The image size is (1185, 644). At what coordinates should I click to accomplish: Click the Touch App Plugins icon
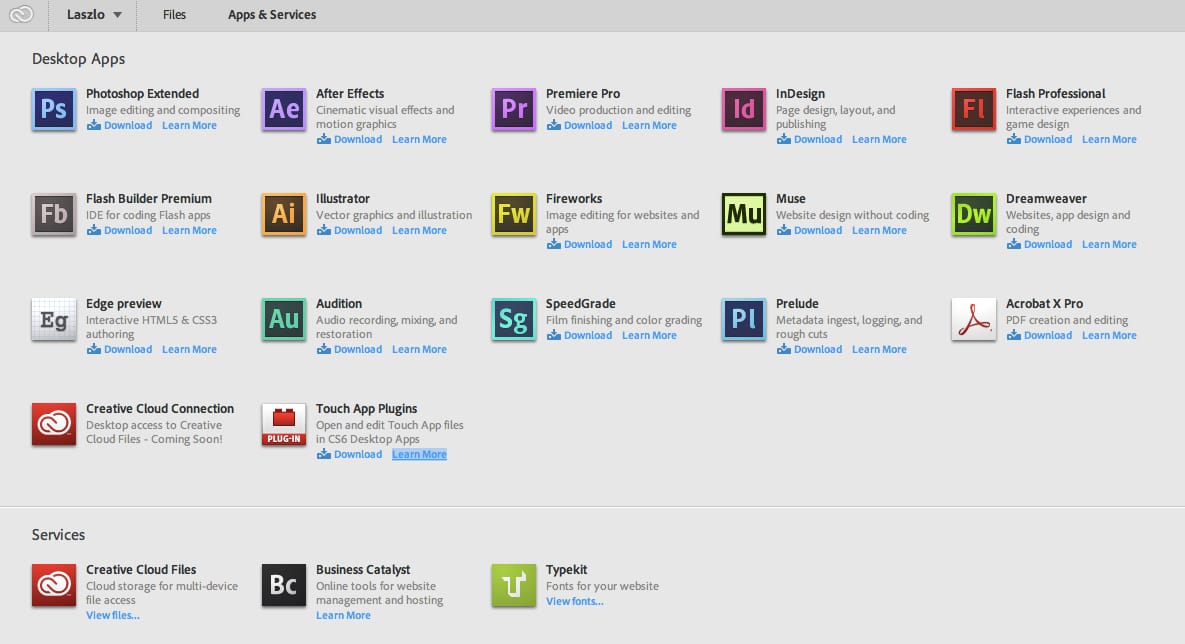tap(283, 424)
